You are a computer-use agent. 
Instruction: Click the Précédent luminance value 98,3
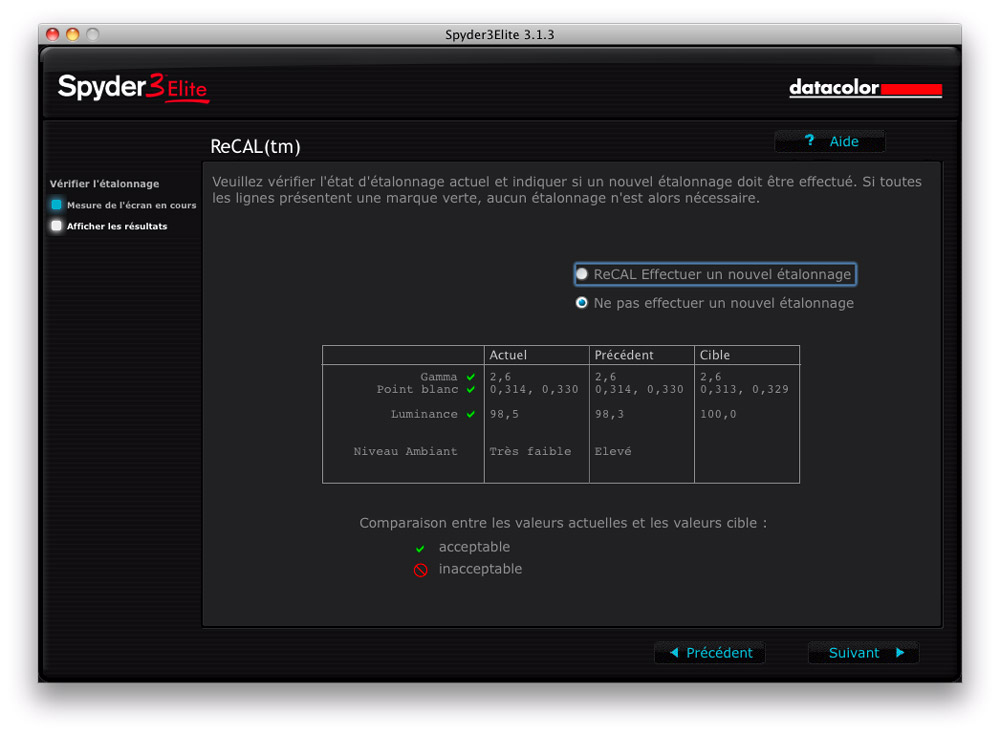(x=610, y=414)
